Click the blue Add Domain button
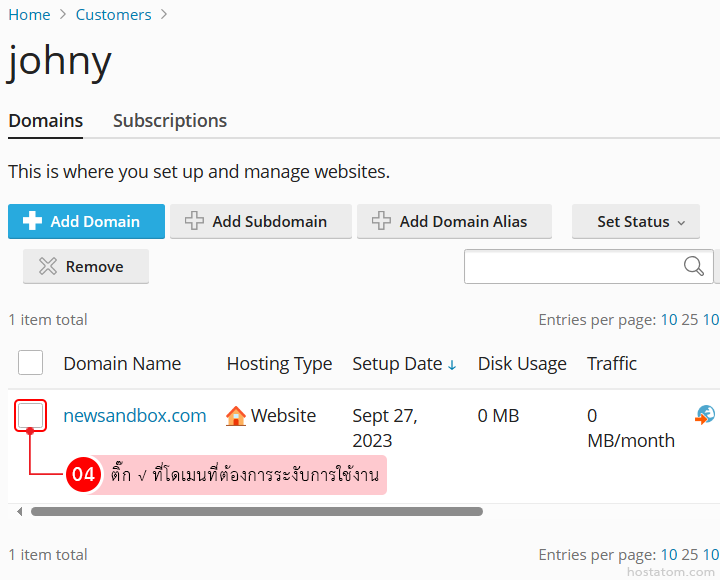720x580 pixels. (86, 221)
